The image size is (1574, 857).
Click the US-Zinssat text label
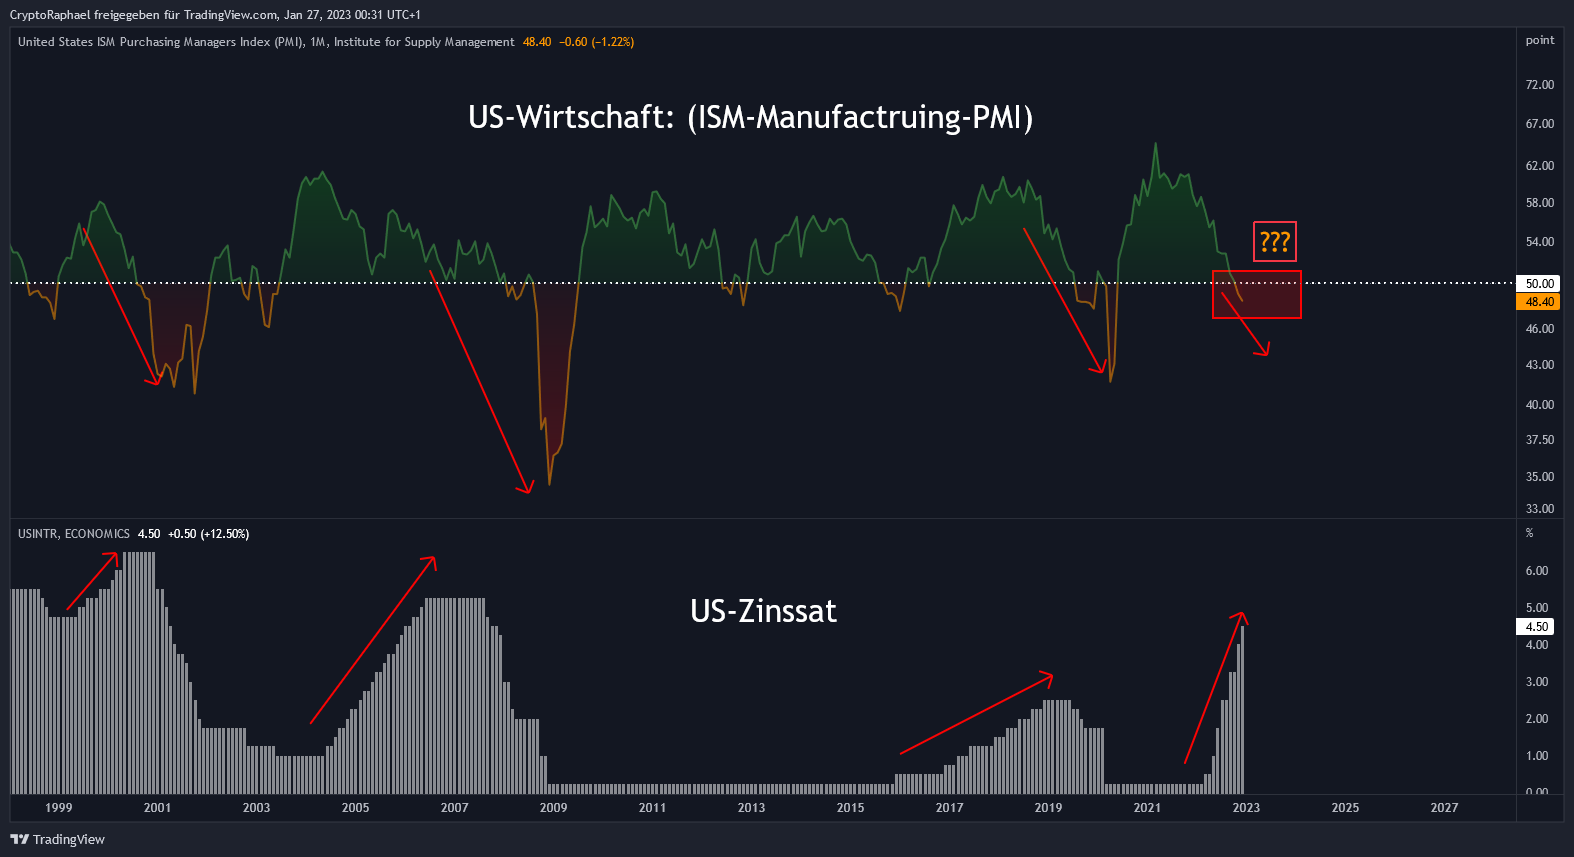click(x=763, y=611)
